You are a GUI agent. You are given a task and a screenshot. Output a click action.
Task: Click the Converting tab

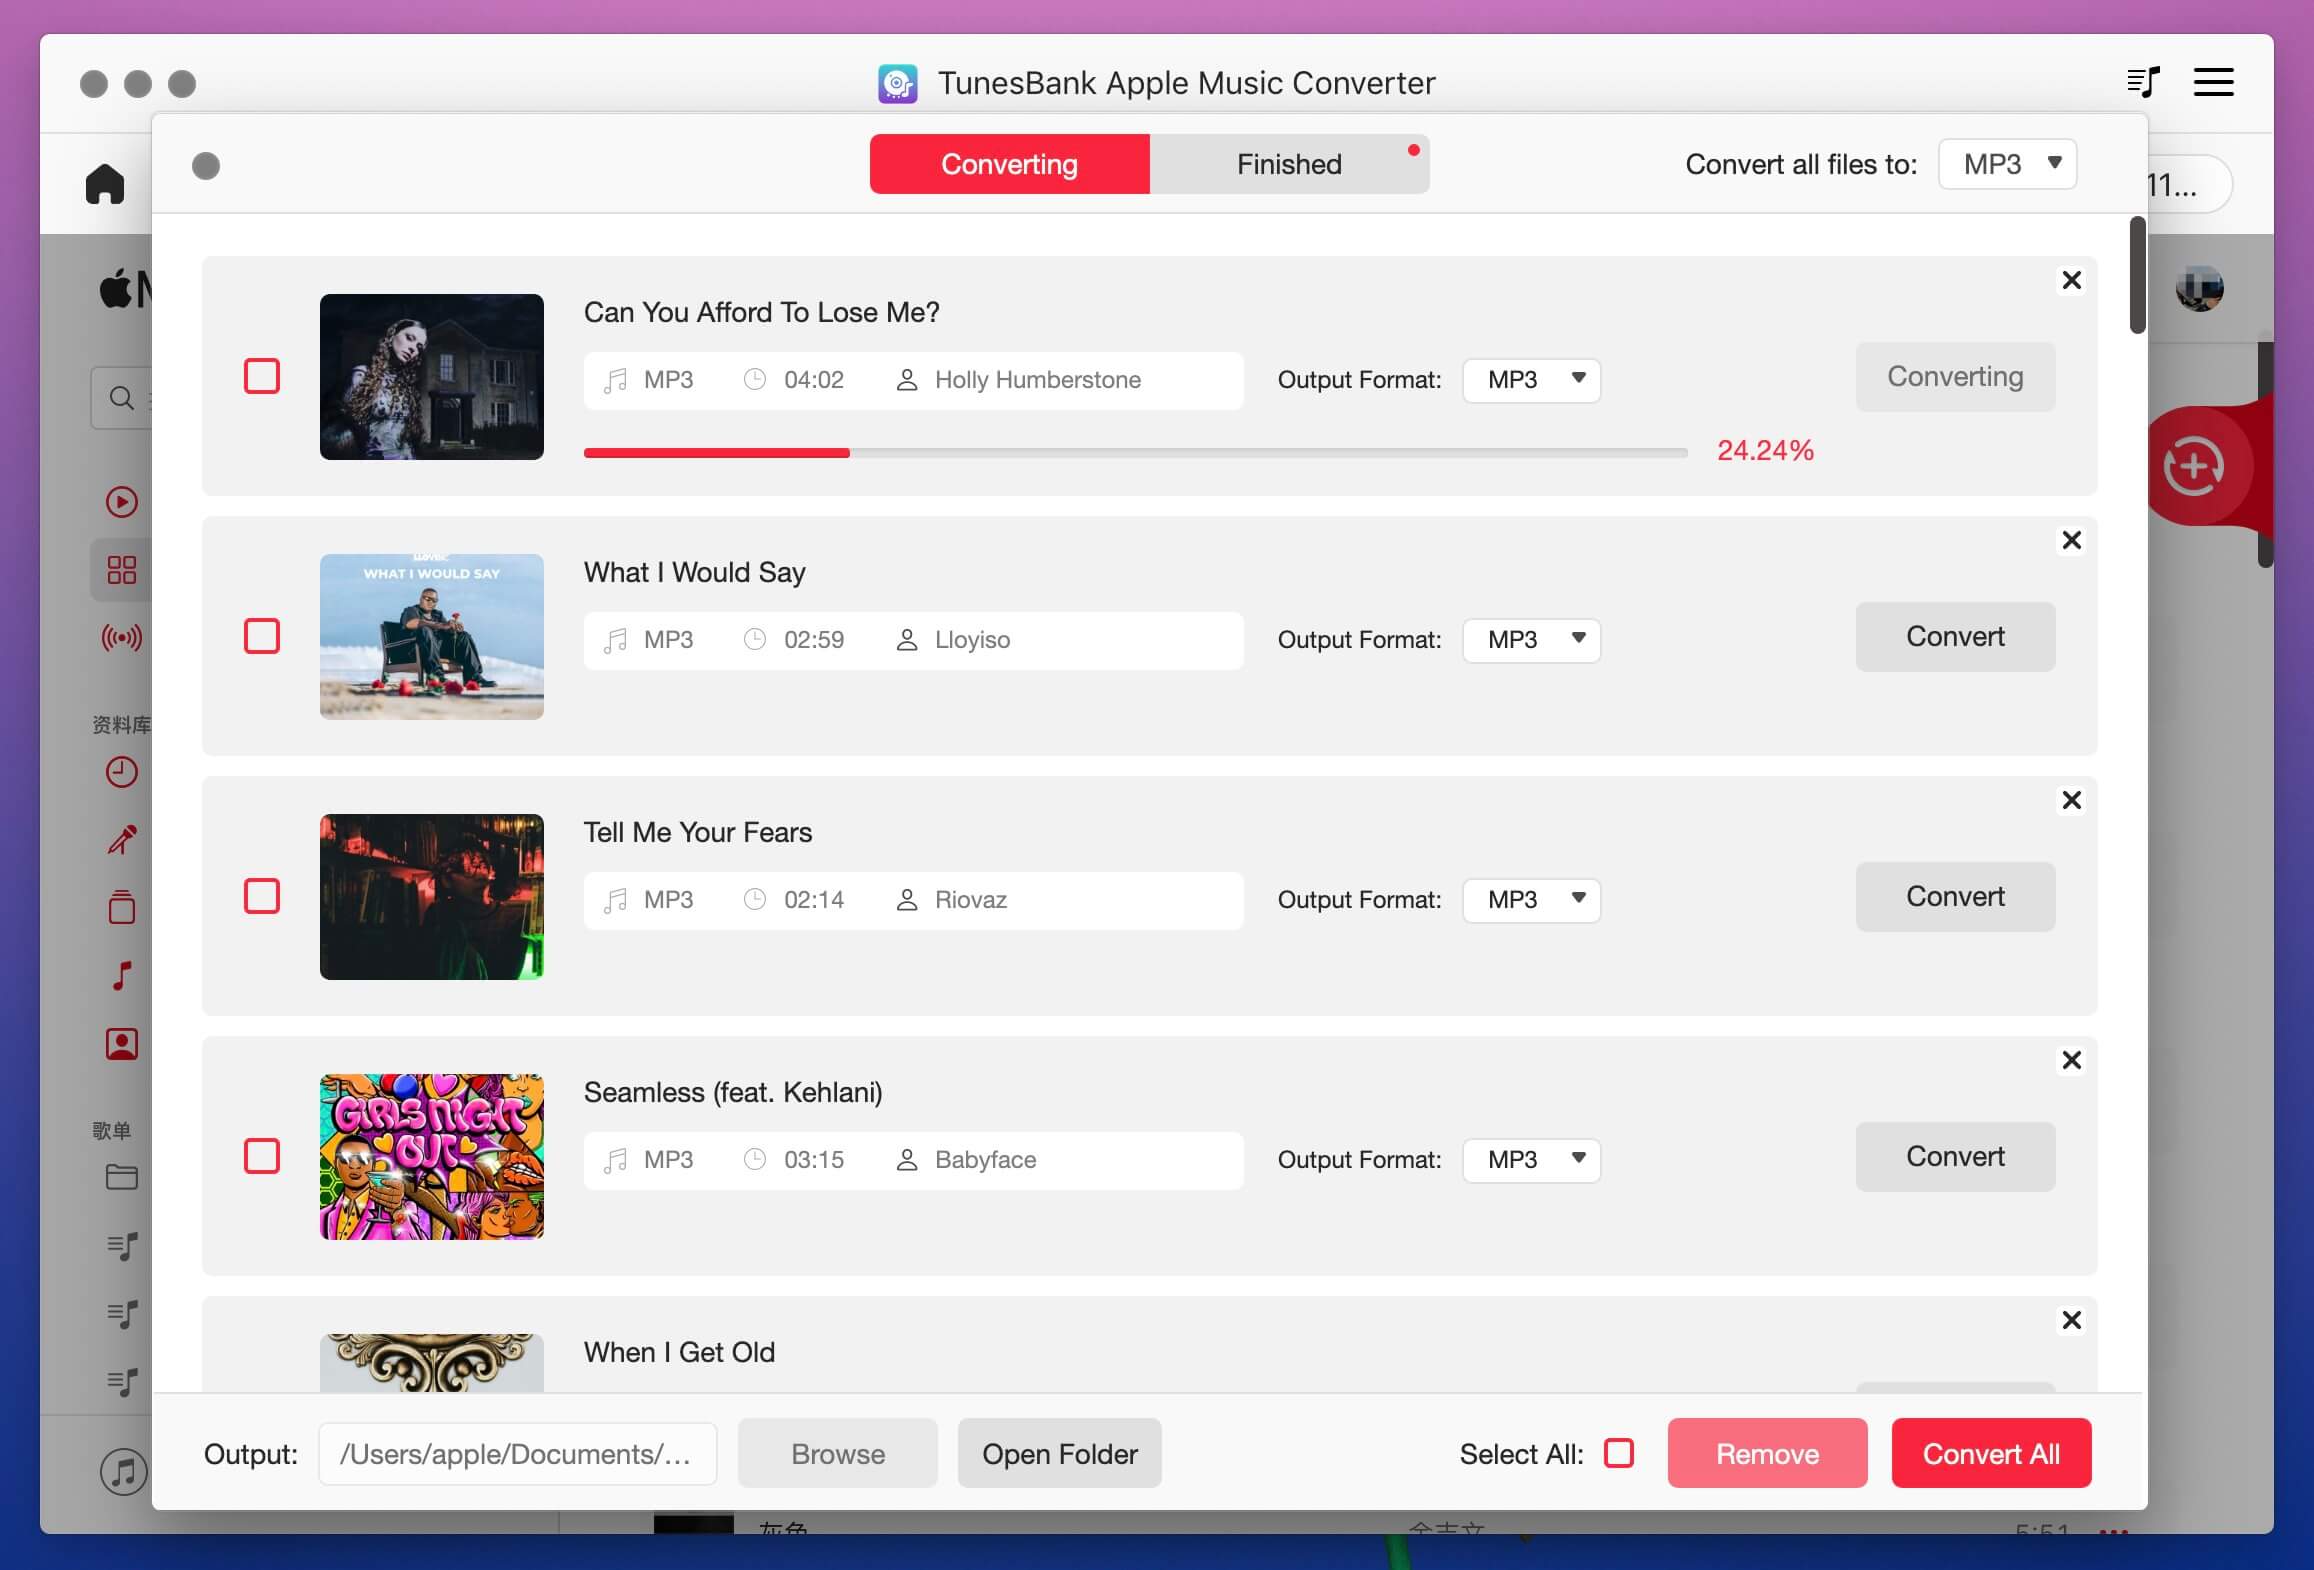(1009, 163)
